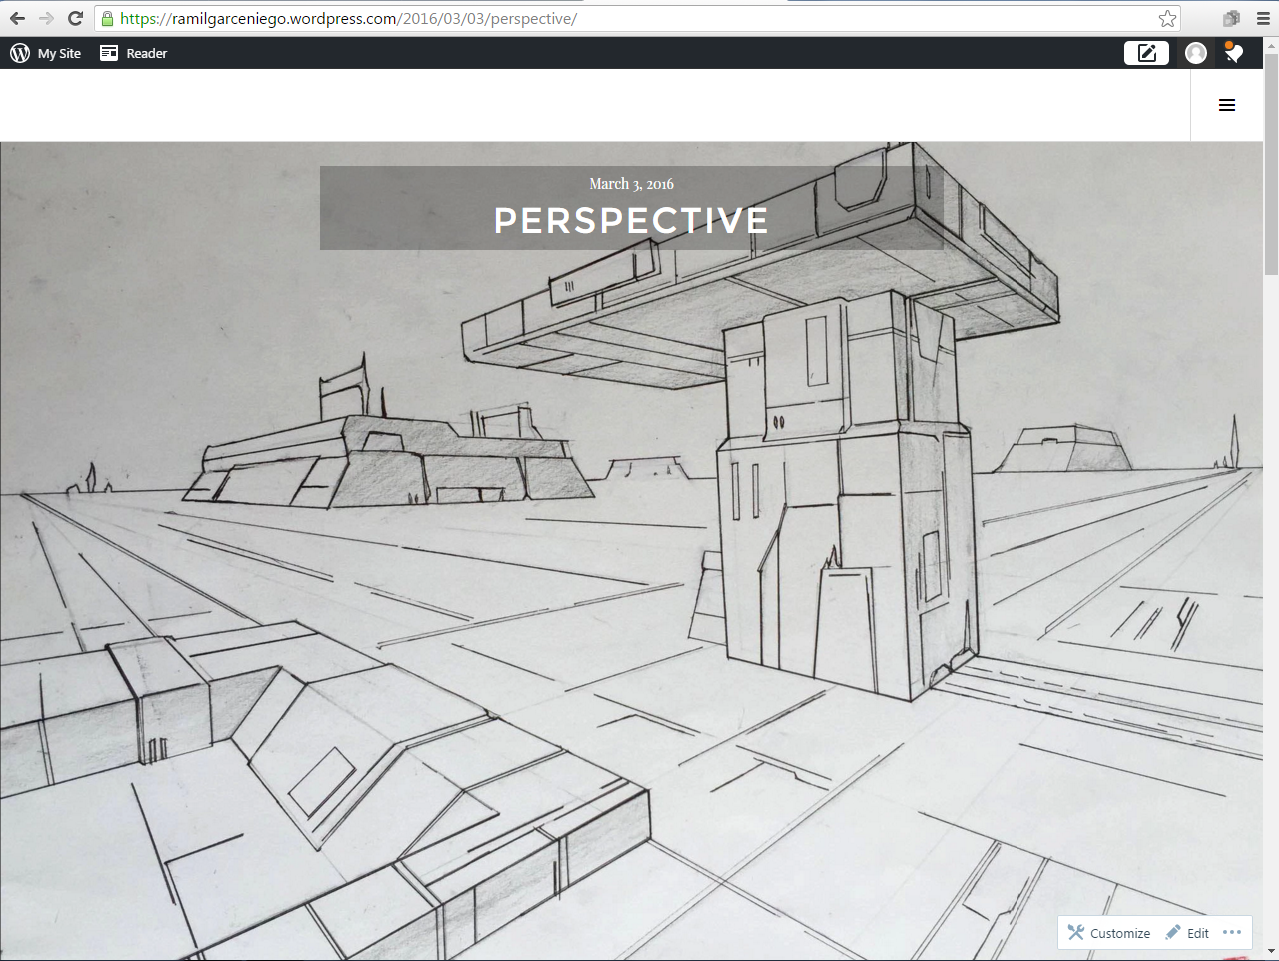
Task: Open the notifications bell icon
Action: click(x=1233, y=53)
